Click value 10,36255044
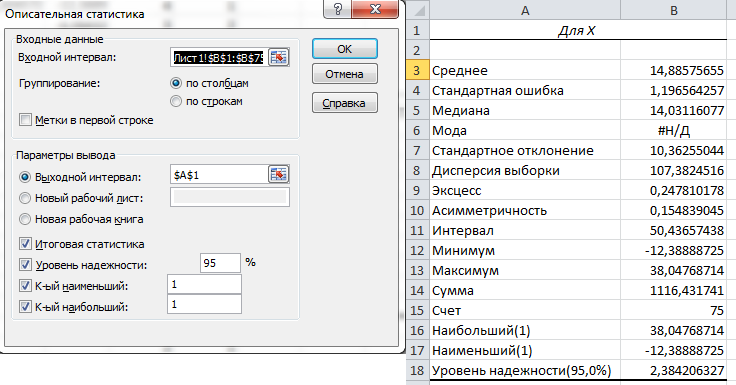Screen dimensions: 736x385 (x=674, y=150)
